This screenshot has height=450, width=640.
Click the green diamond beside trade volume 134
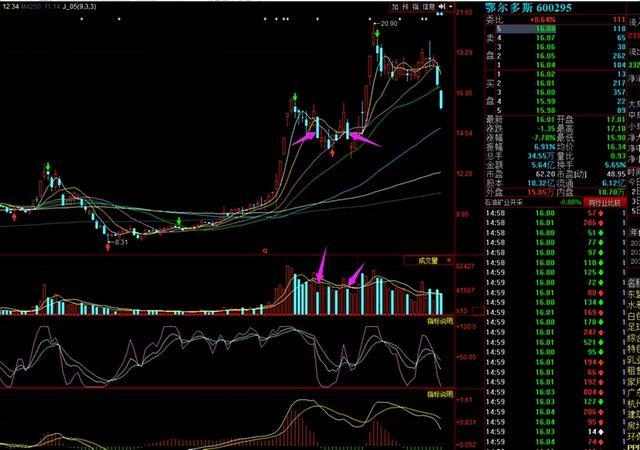(600, 303)
